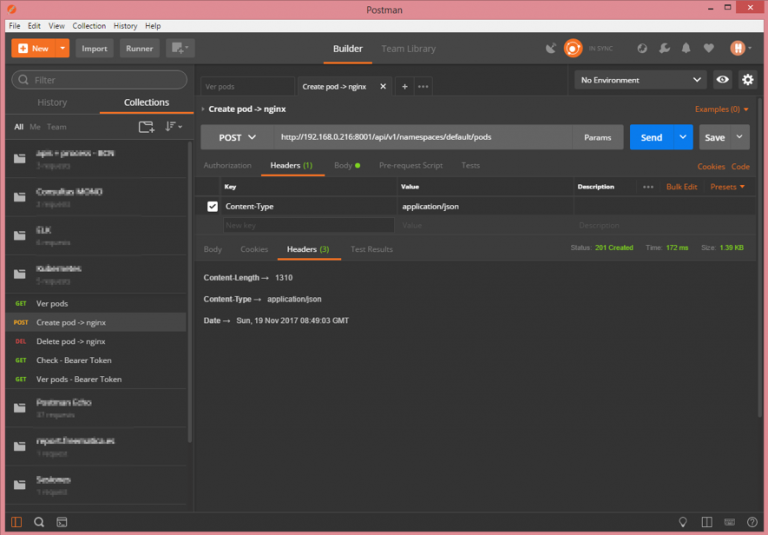The image size is (768, 535).
Task: Open the History menu in the menu bar
Action: click(125, 26)
